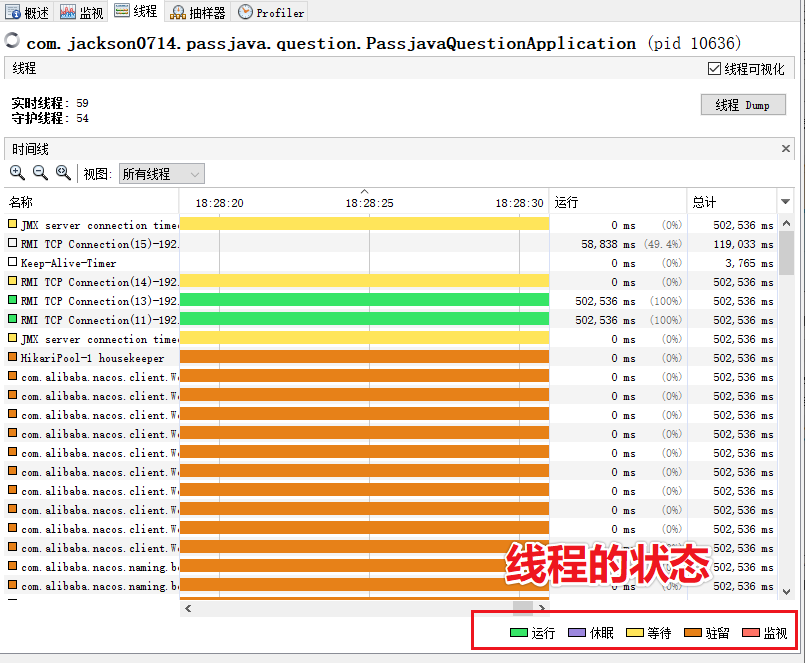Select the Keep-Alive-Timer thread checkbox
Image resolution: width=805 pixels, height=663 pixels.
13,262
